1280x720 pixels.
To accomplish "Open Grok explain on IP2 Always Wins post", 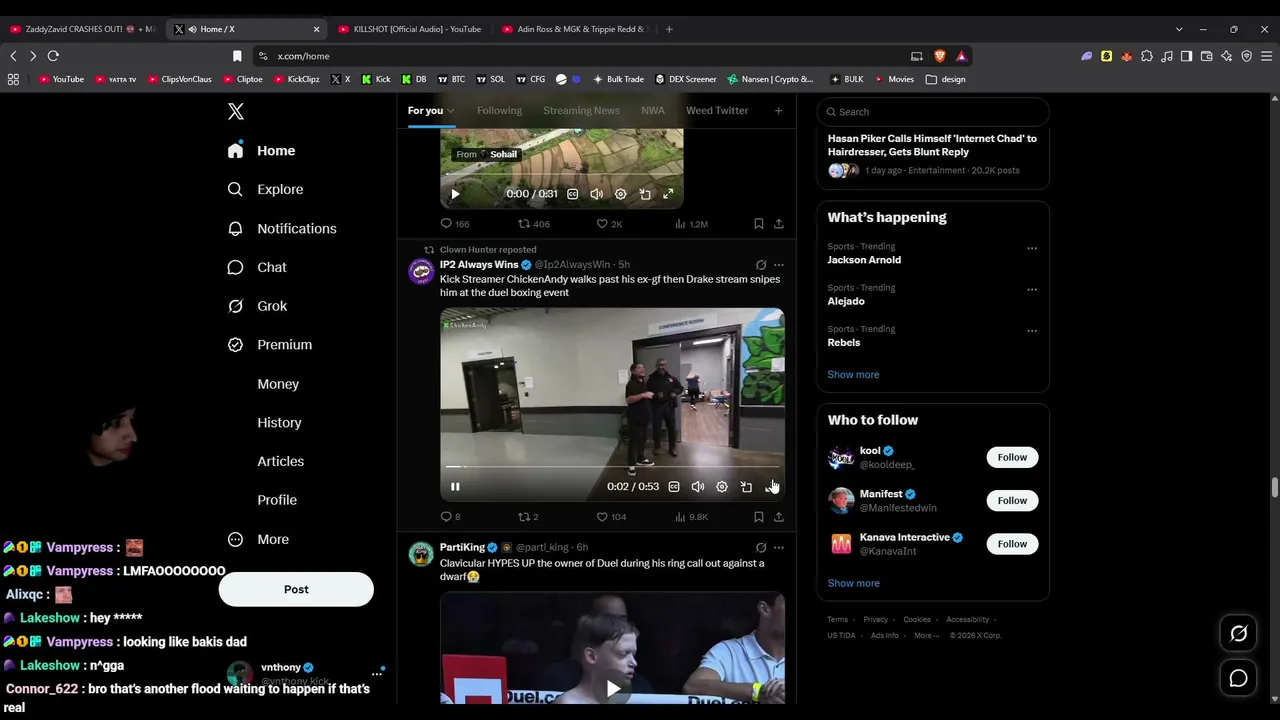I will coord(761,265).
